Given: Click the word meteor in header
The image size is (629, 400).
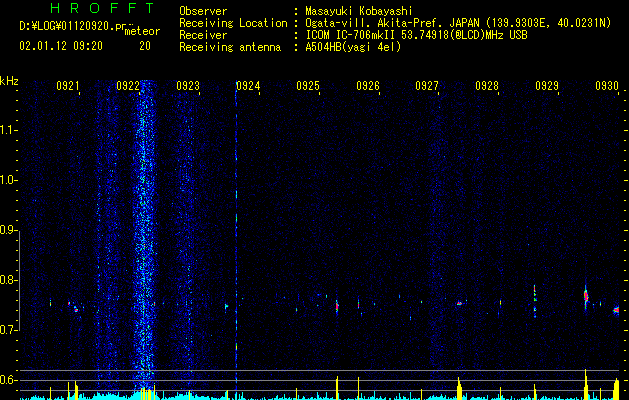Looking at the screenshot, I should tap(142, 31).
